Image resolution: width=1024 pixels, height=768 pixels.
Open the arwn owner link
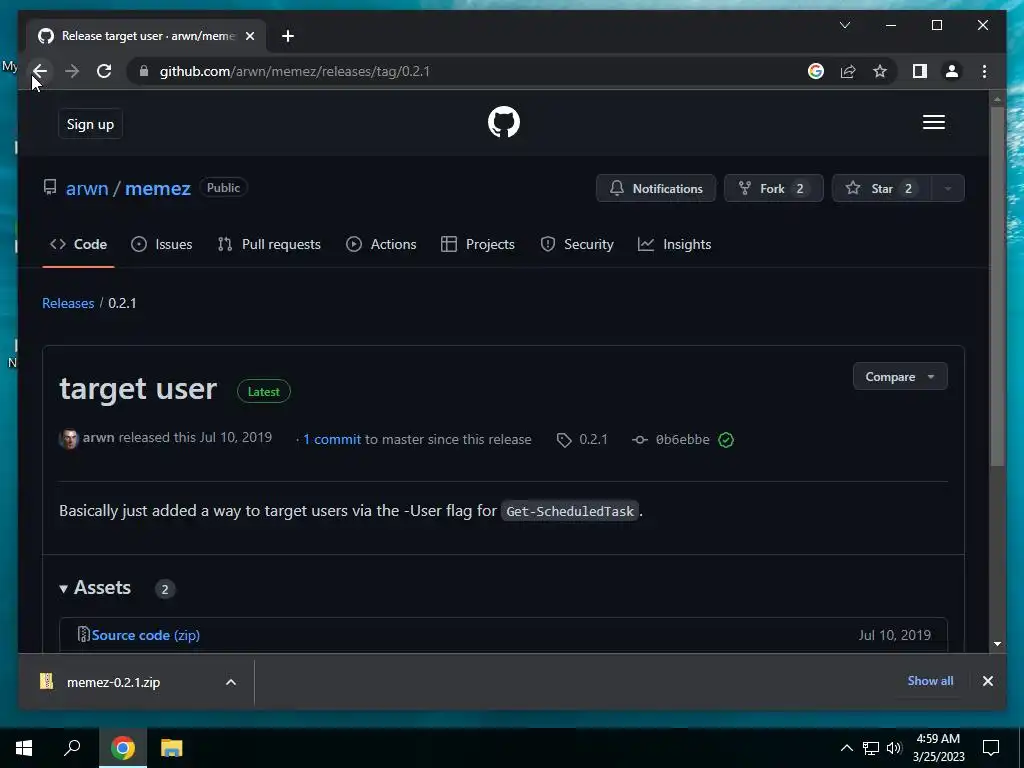point(87,188)
